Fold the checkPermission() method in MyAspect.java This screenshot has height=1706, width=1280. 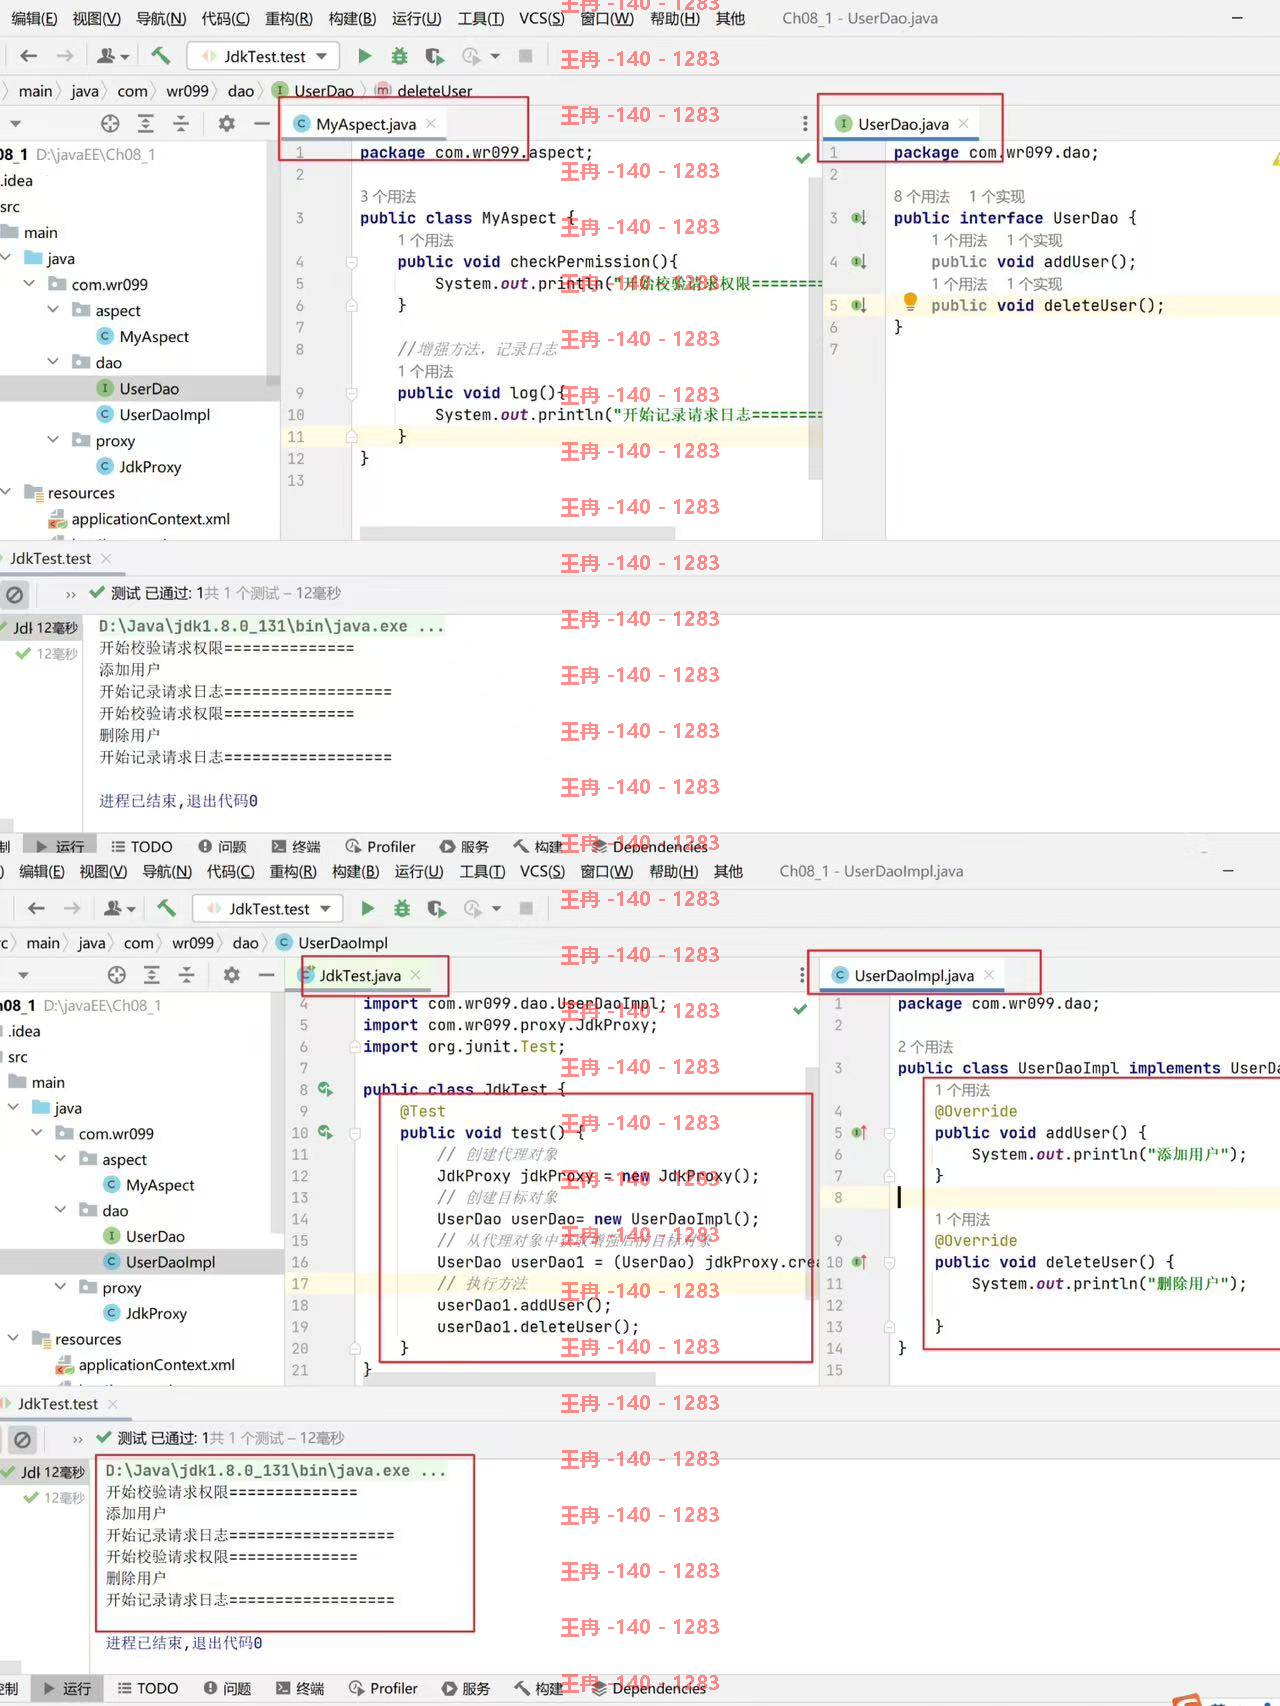click(352, 262)
